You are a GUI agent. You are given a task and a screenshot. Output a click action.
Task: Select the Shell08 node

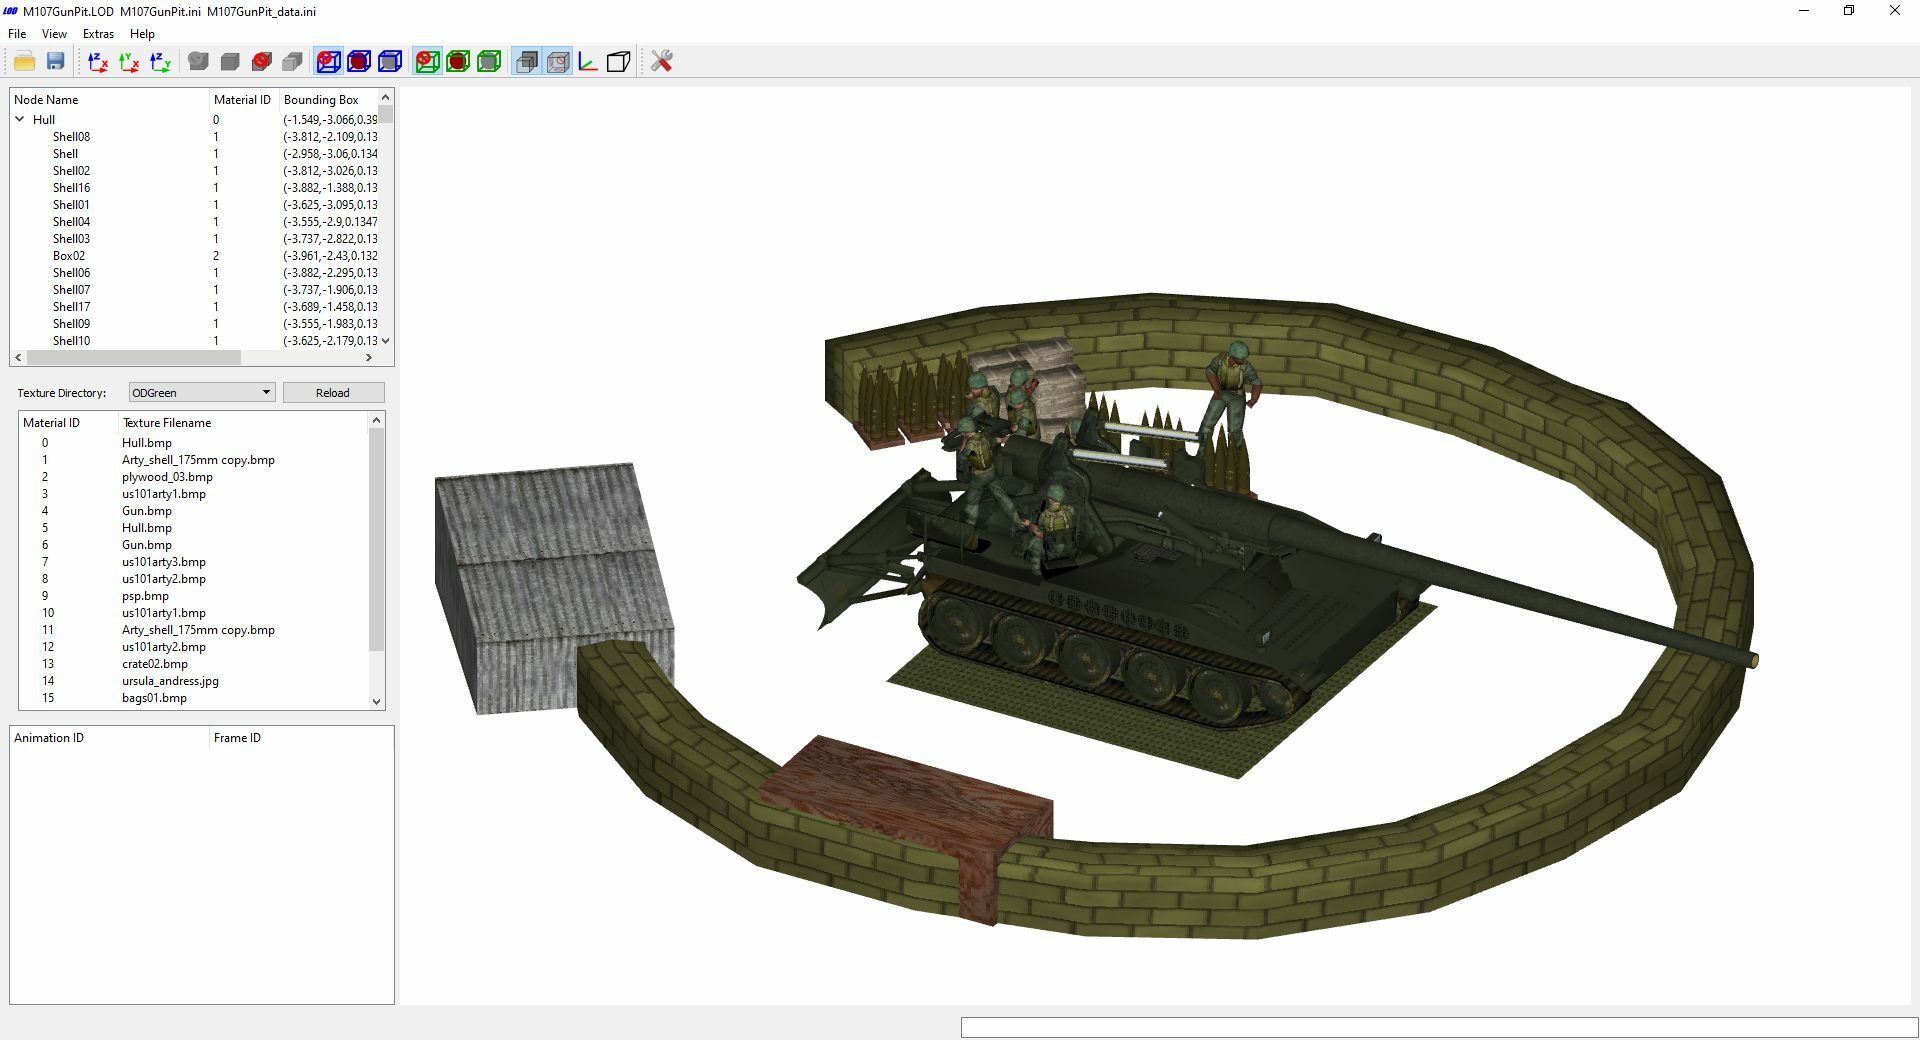[71, 137]
